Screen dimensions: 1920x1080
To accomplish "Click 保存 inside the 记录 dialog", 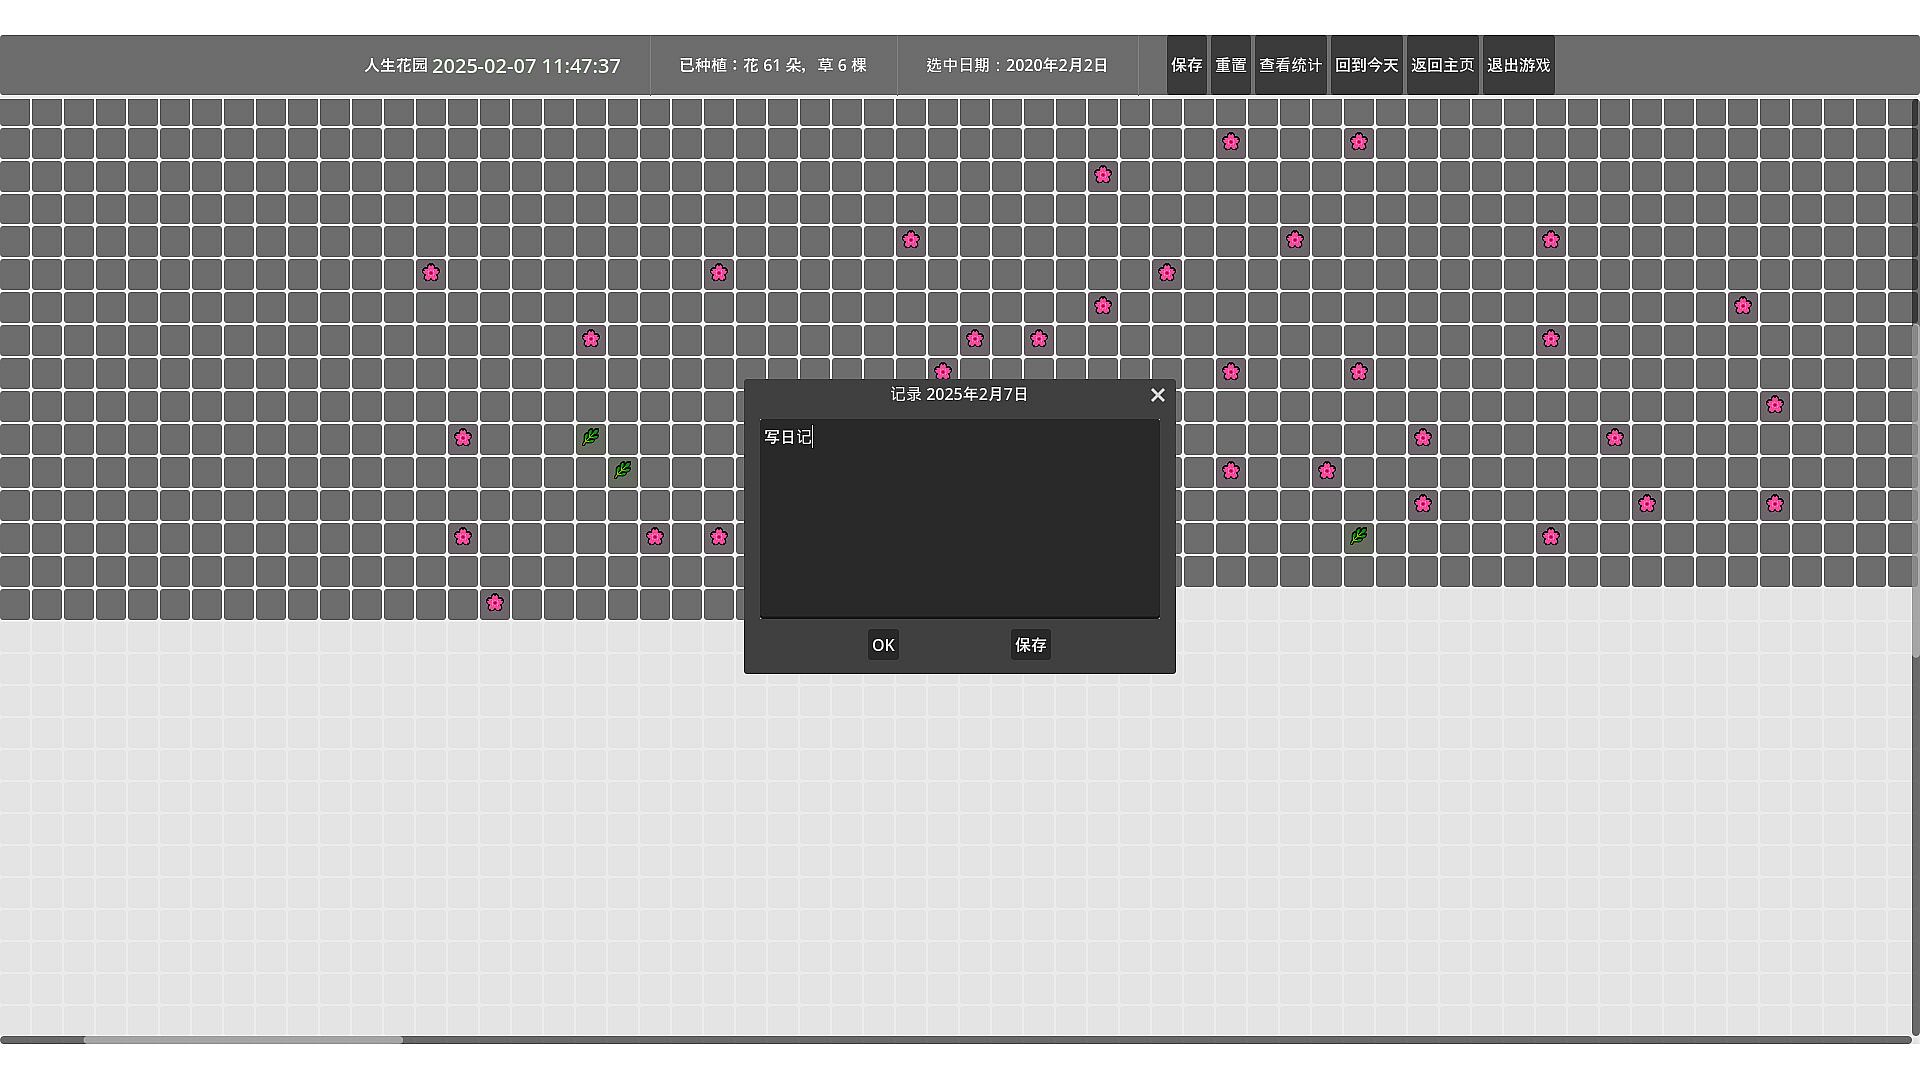I will click(x=1030, y=645).
